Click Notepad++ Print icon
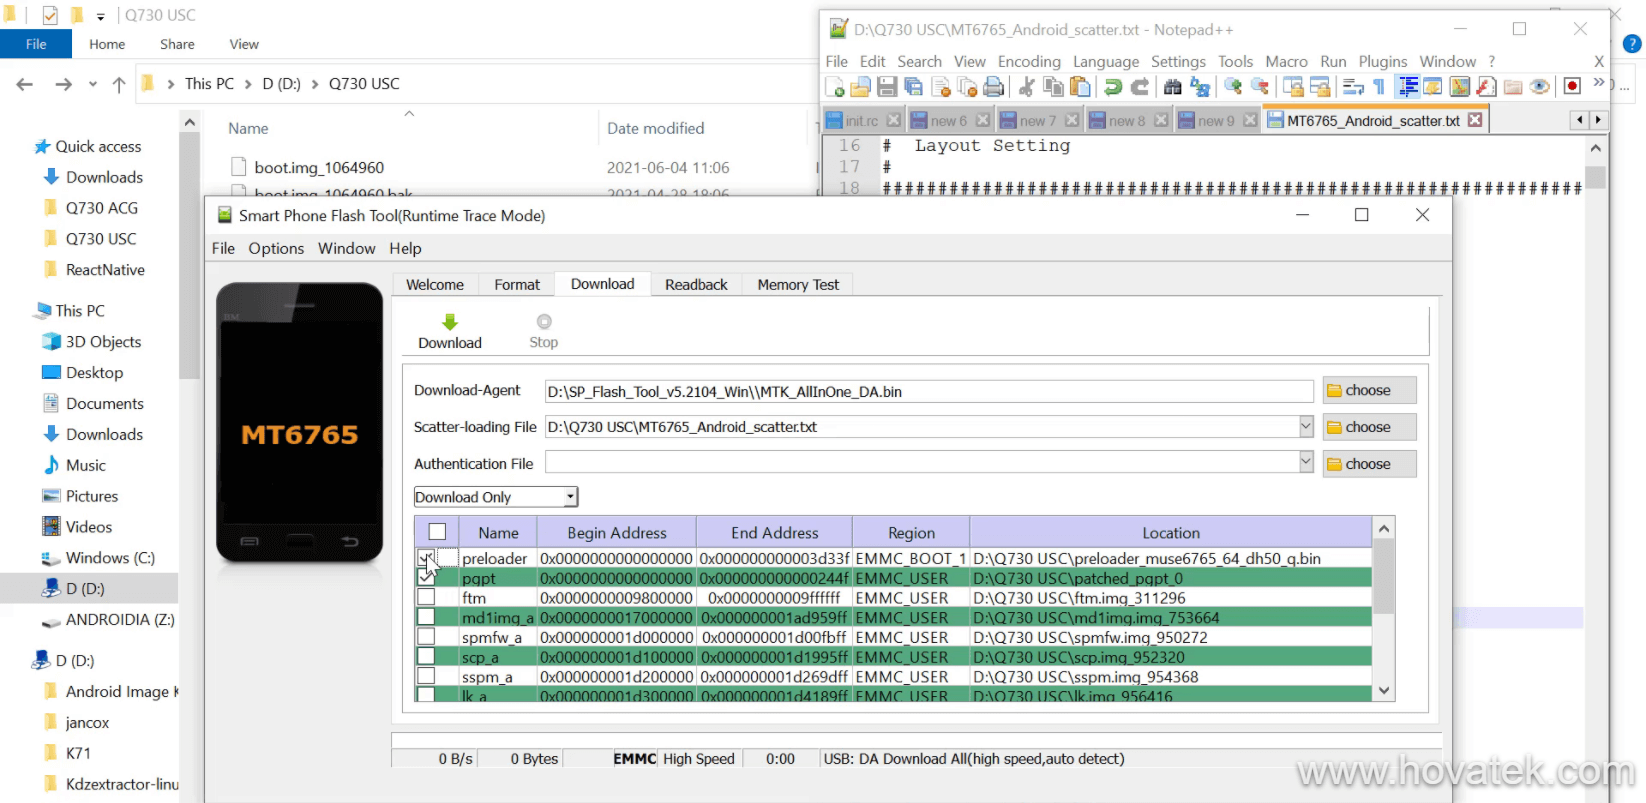 coord(993,87)
